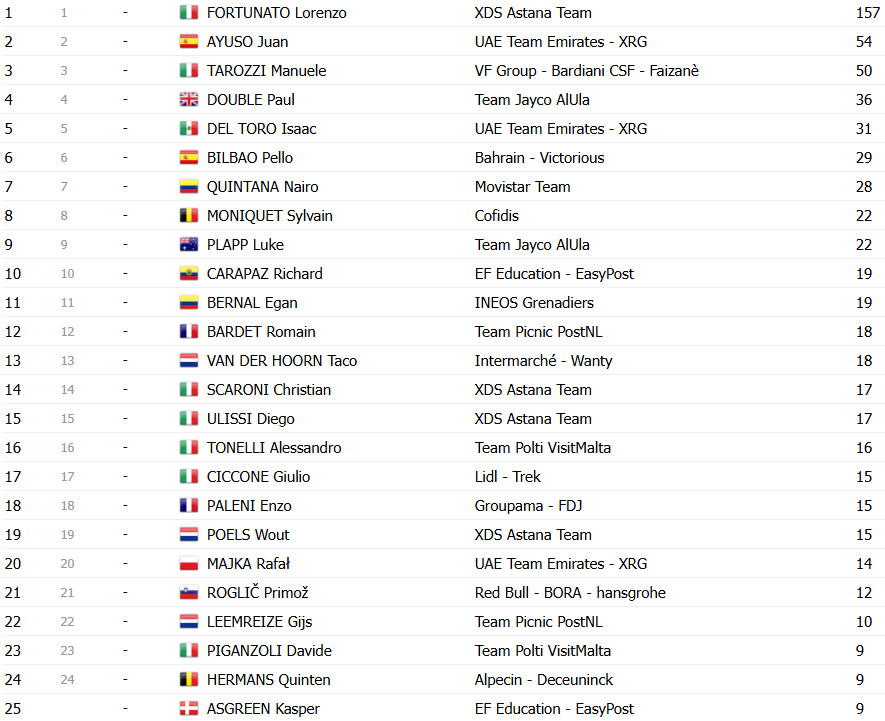Open Intermarché - Wanty team page
The width and height of the screenshot is (885, 721).
point(543,361)
